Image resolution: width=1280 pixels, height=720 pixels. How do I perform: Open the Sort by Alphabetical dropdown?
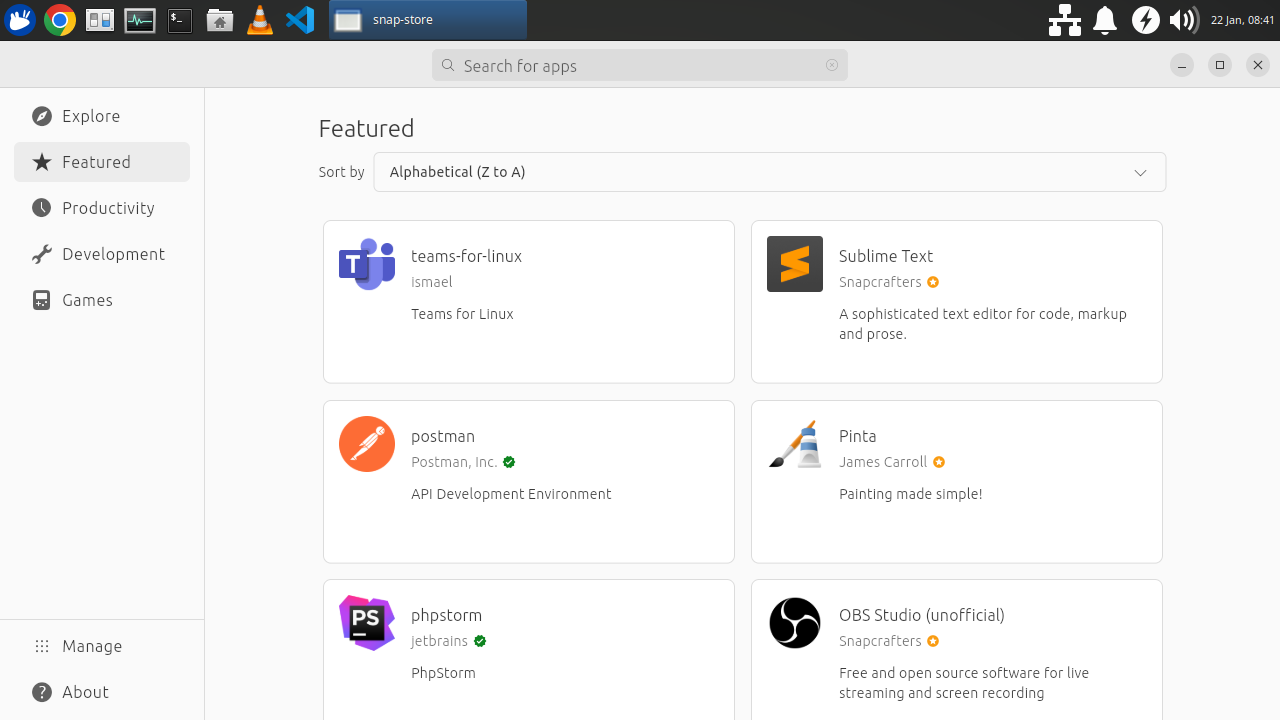point(769,172)
